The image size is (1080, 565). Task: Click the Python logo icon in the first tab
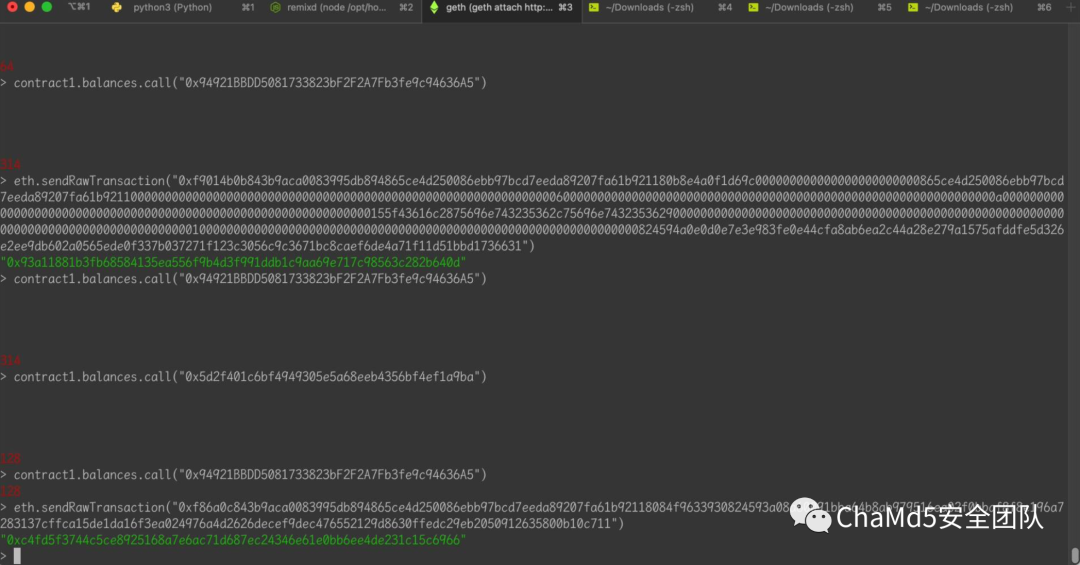coord(116,8)
